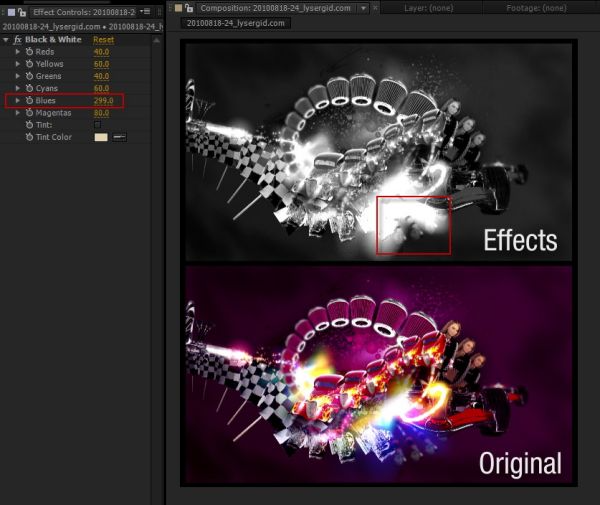Click the Blues value 299.0
The width and height of the screenshot is (600, 505).
[103, 101]
